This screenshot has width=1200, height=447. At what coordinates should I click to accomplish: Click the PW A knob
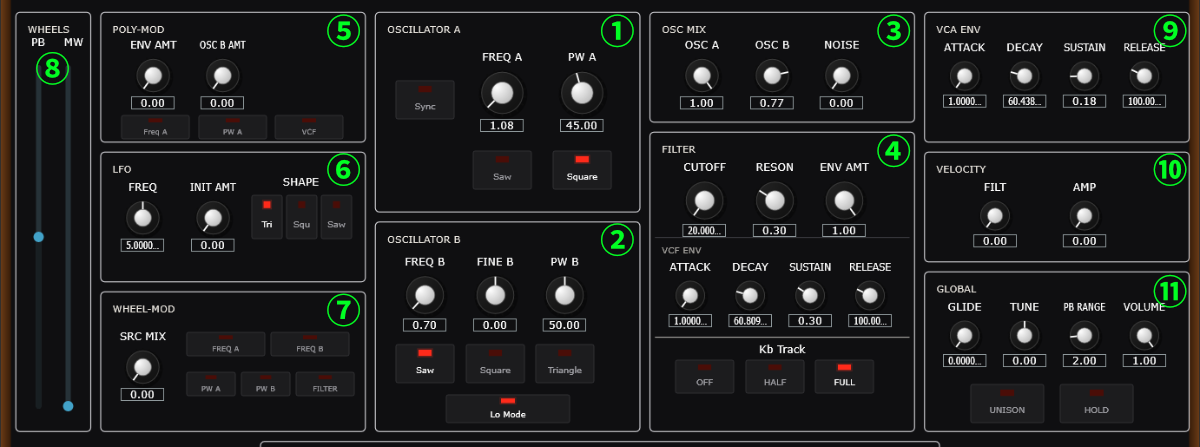click(581, 93)
